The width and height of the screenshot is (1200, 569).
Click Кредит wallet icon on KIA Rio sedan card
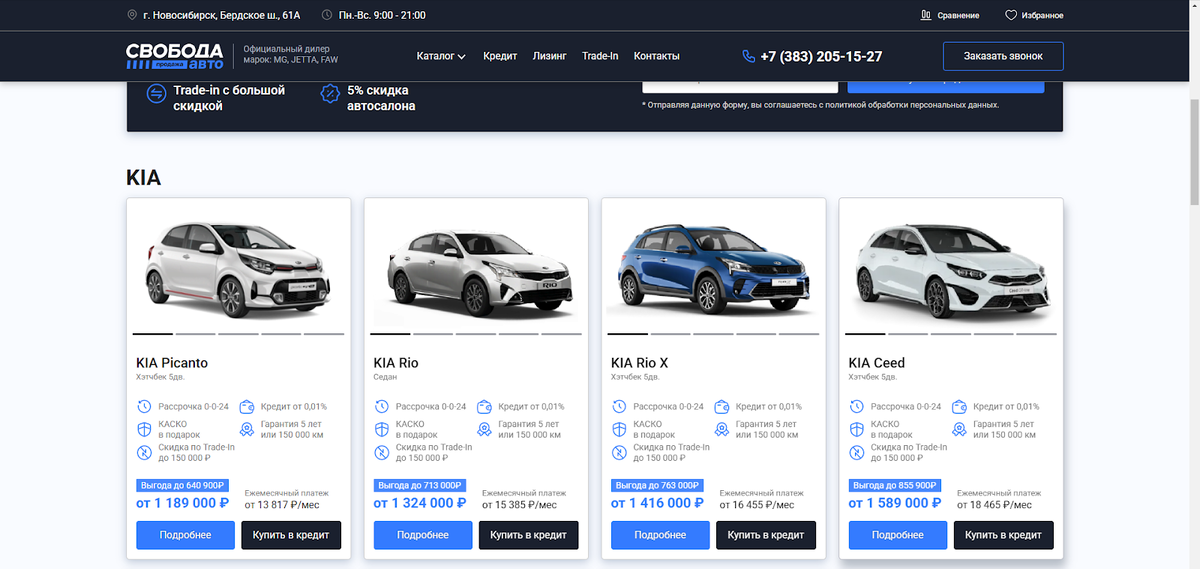click(484, 407)
